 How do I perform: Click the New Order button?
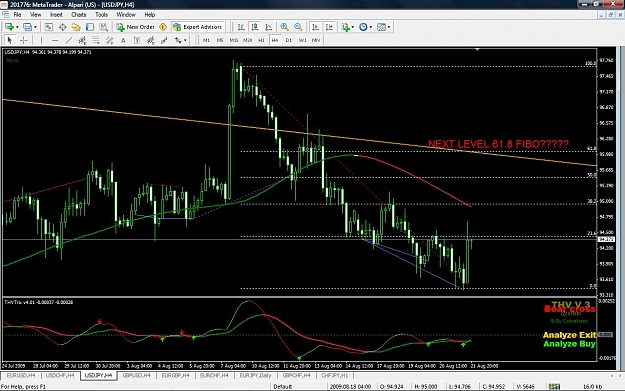click(135, 27)
